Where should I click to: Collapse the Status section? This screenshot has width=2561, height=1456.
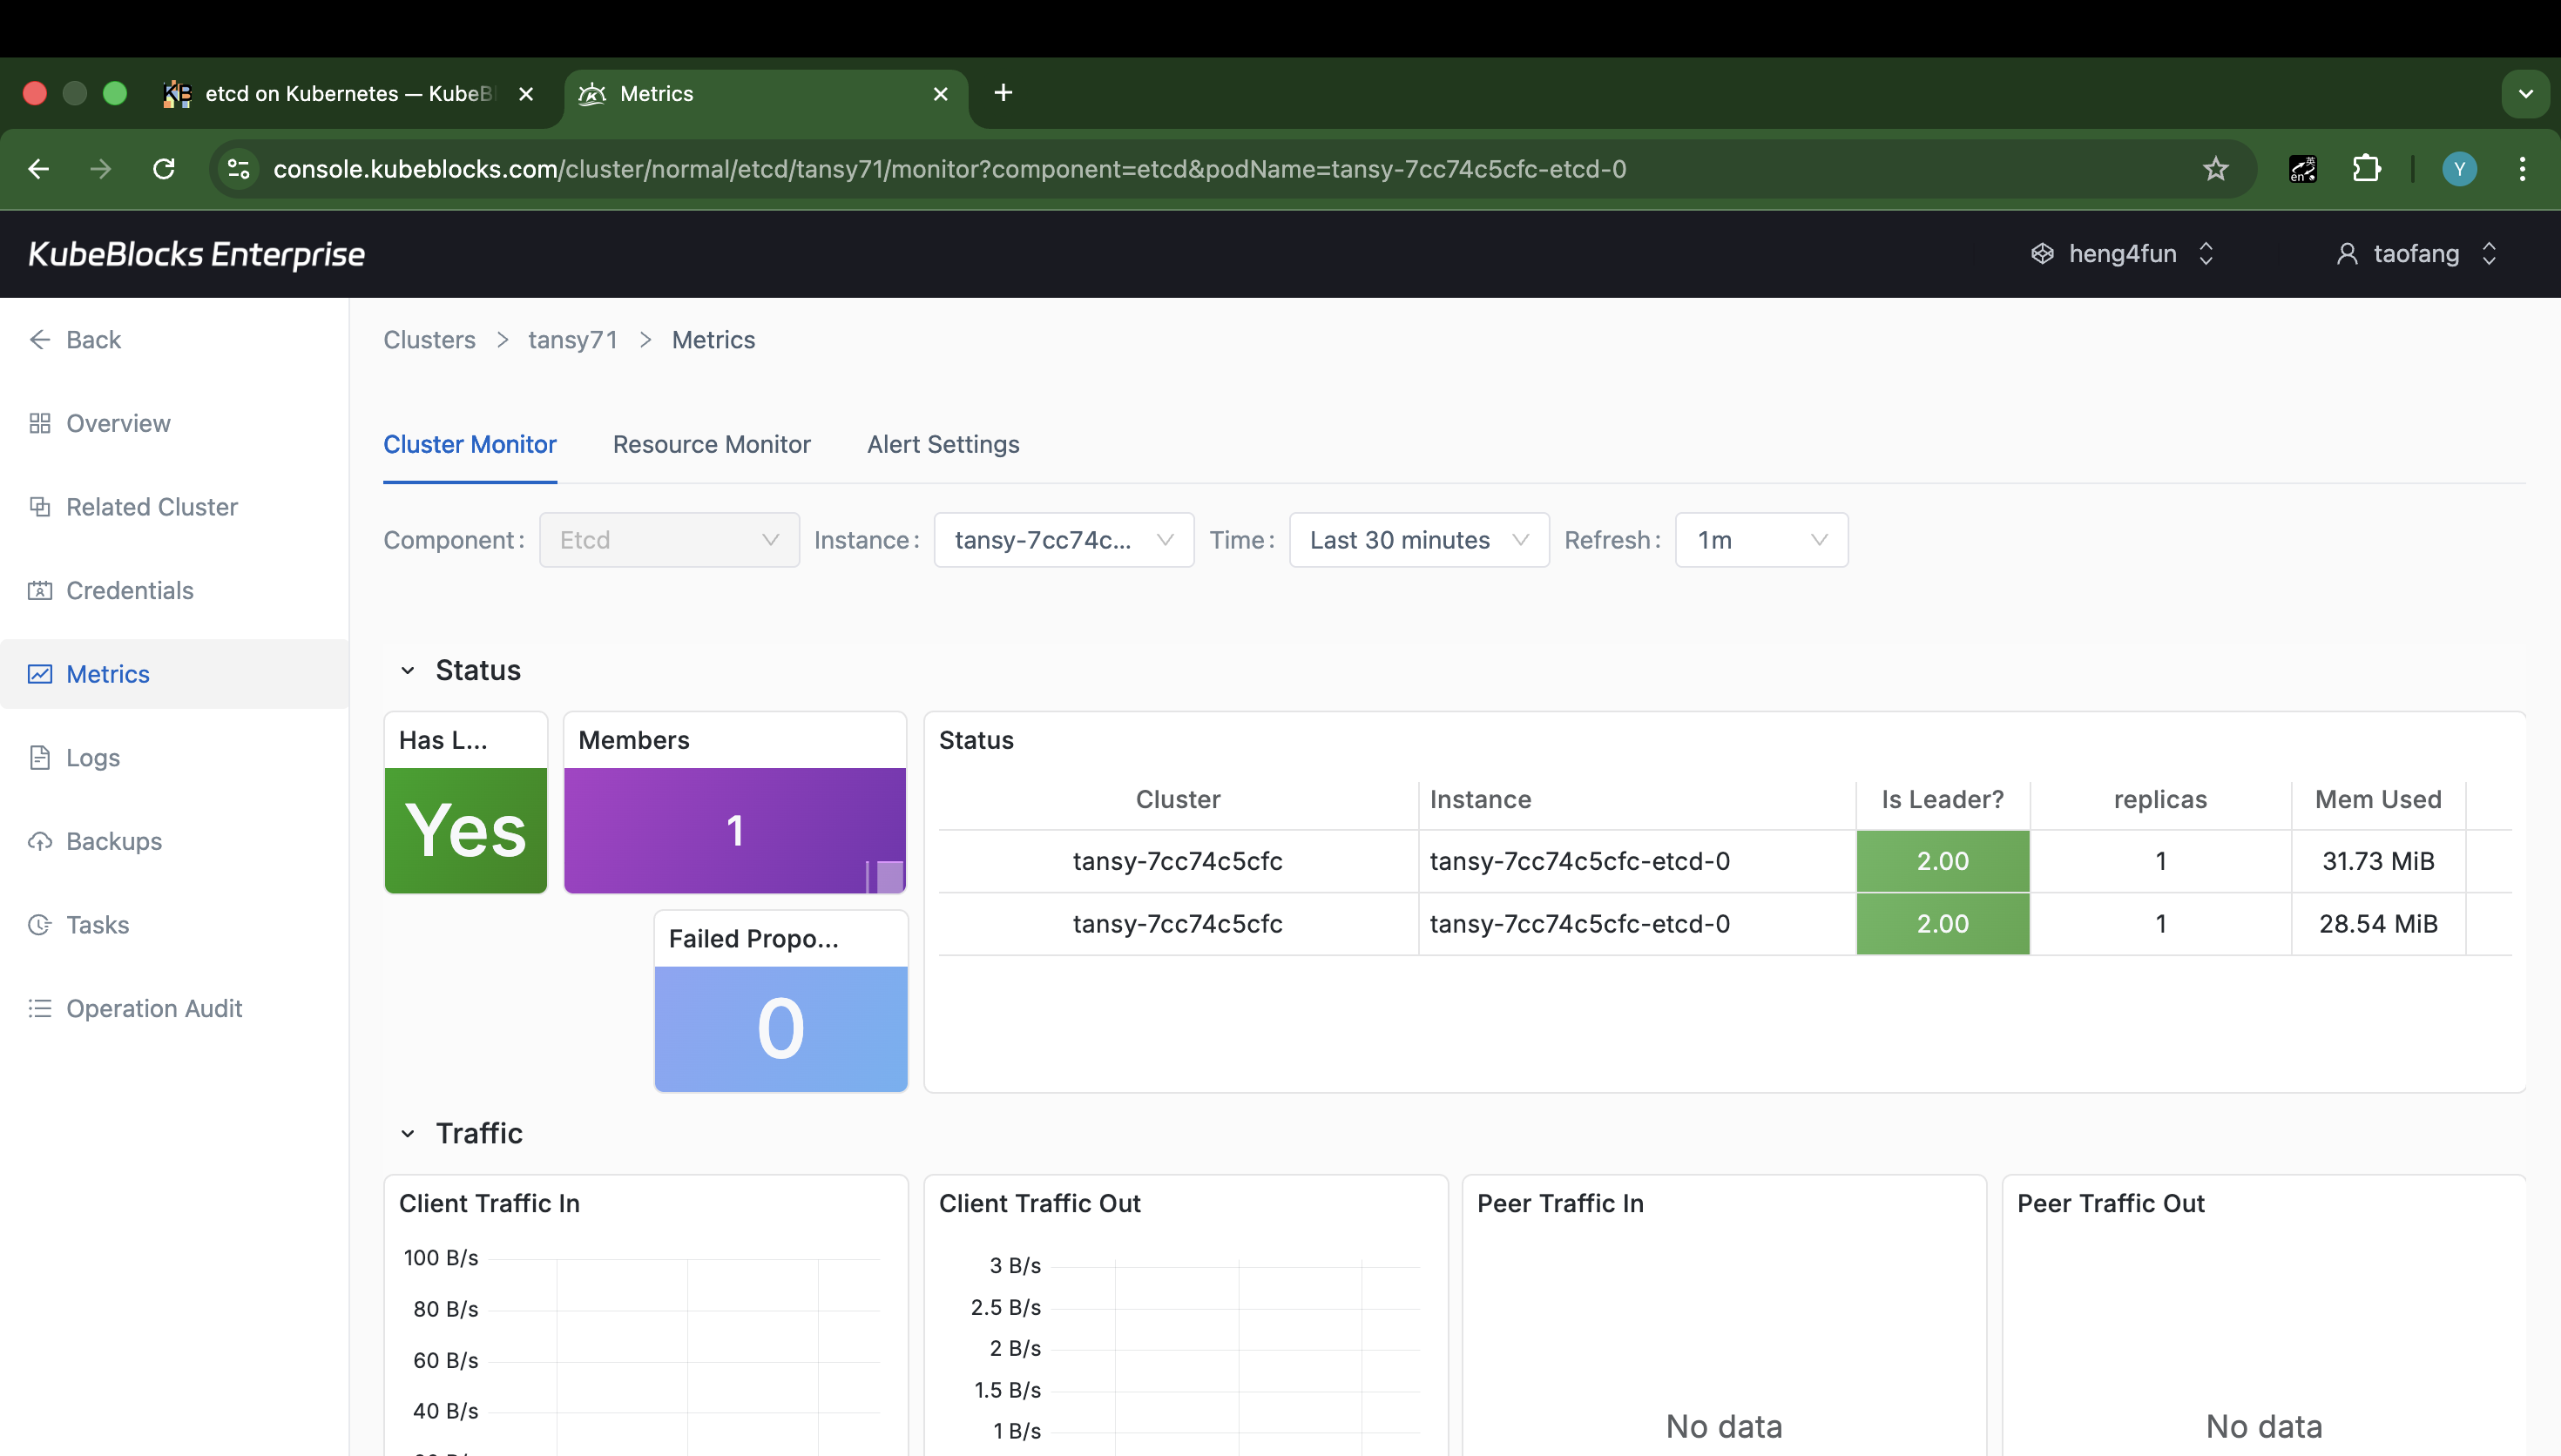[x=407, y=671]
